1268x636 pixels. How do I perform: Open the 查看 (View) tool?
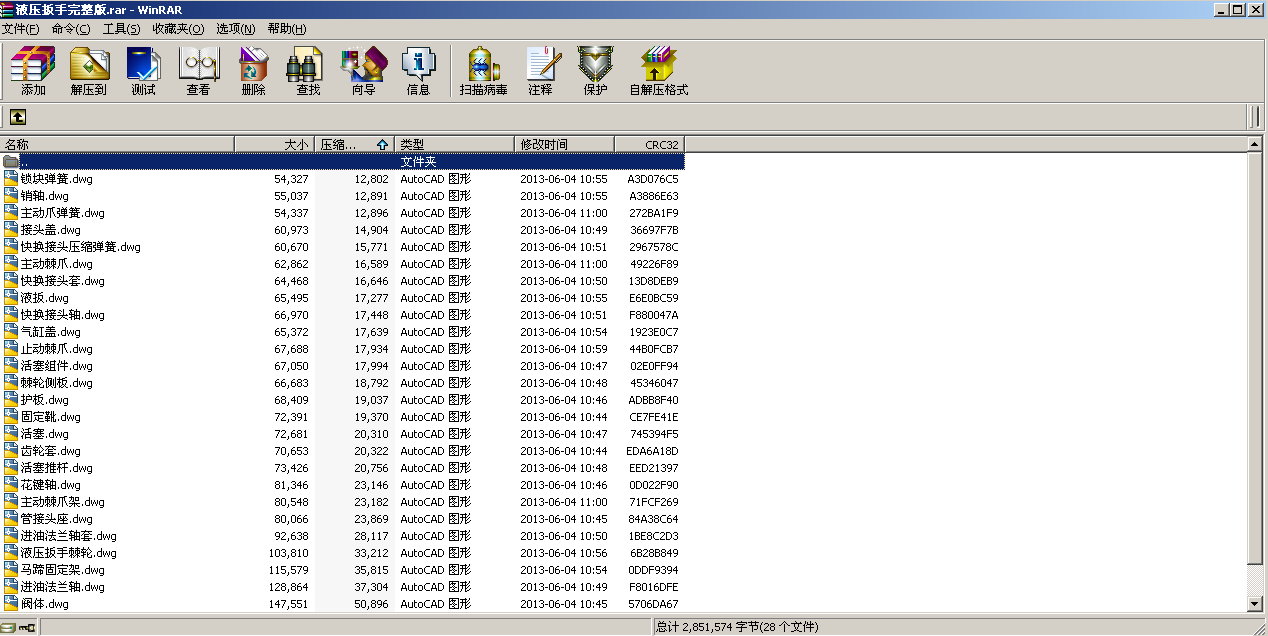(199, 70)
